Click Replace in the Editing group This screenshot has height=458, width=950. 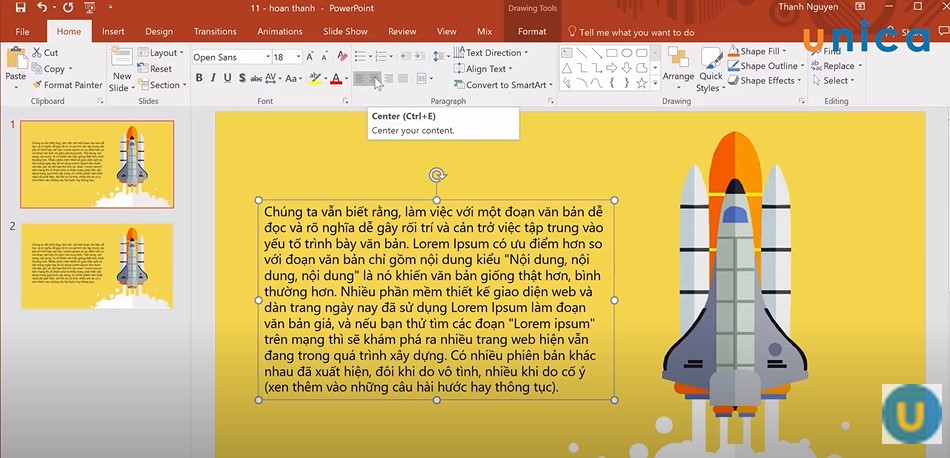tap(837, 66)
